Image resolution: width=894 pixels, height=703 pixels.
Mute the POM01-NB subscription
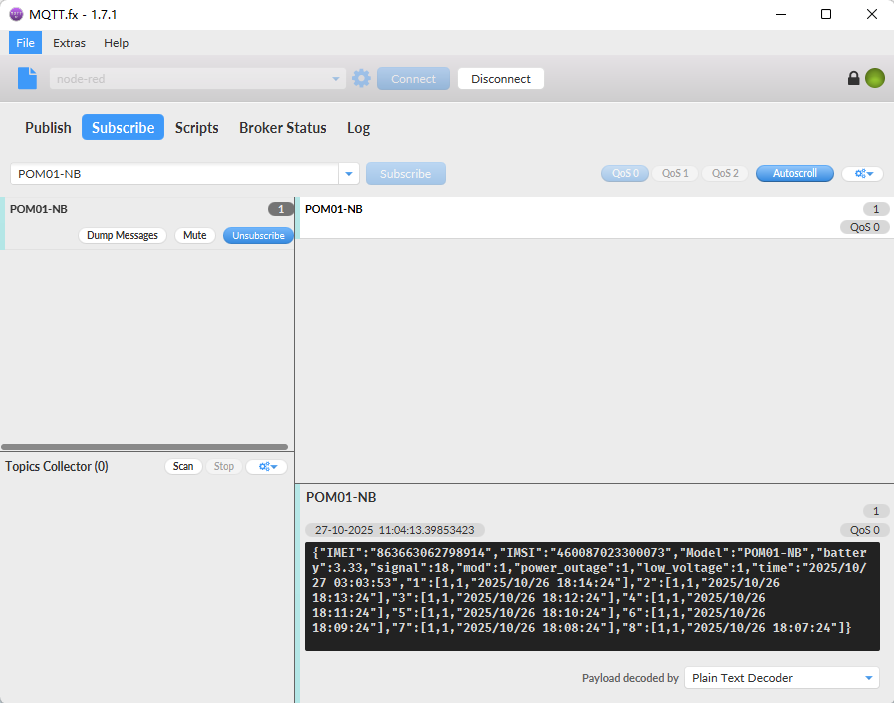tap(194, 235)
